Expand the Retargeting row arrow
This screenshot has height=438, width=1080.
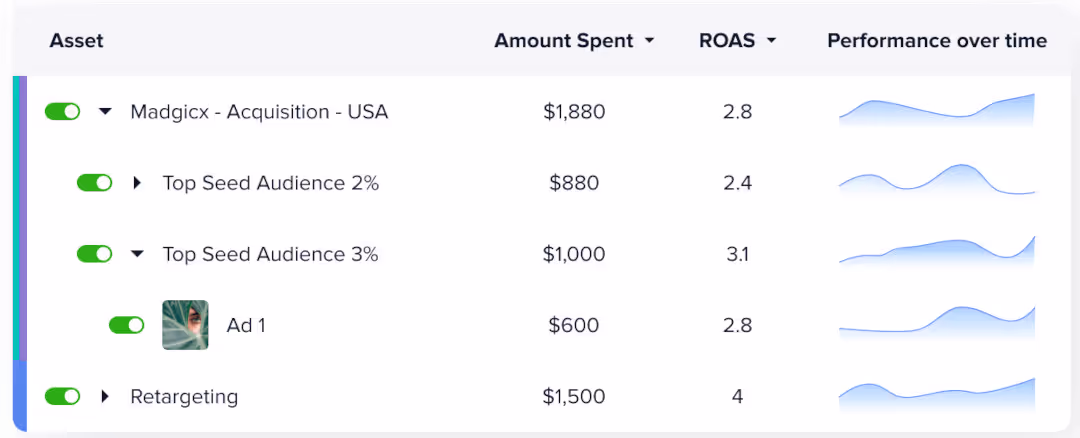coord(105,396)
